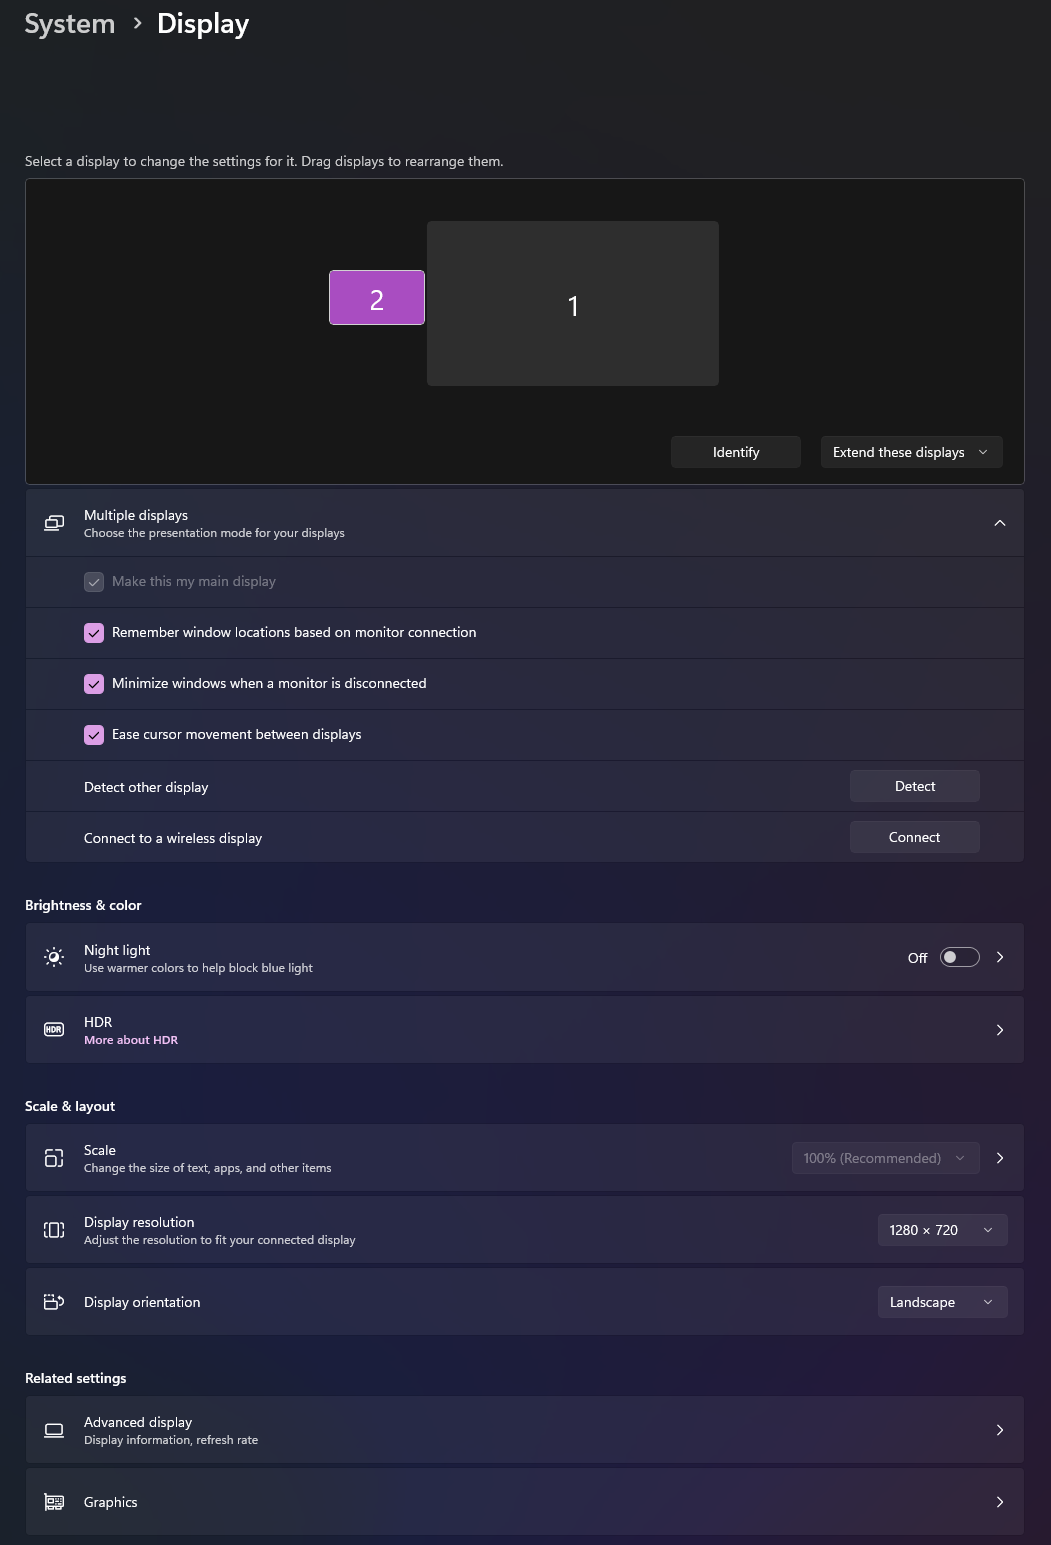
Task: Go back to System in breadcrumb
Action: click(x=70, y=24)
